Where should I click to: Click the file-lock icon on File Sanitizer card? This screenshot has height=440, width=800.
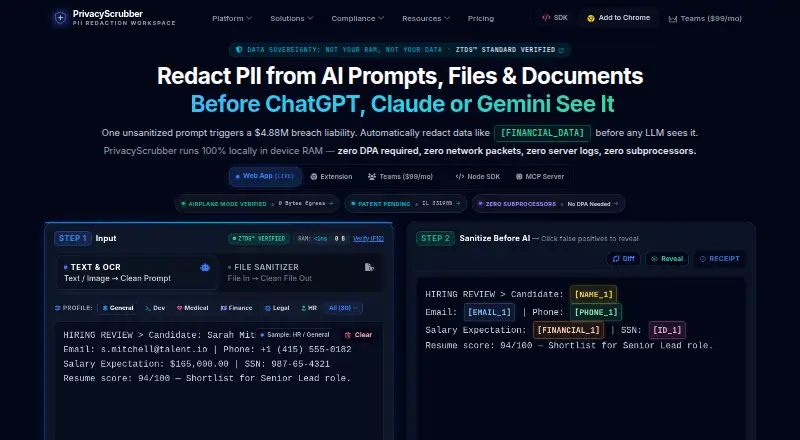369,267
